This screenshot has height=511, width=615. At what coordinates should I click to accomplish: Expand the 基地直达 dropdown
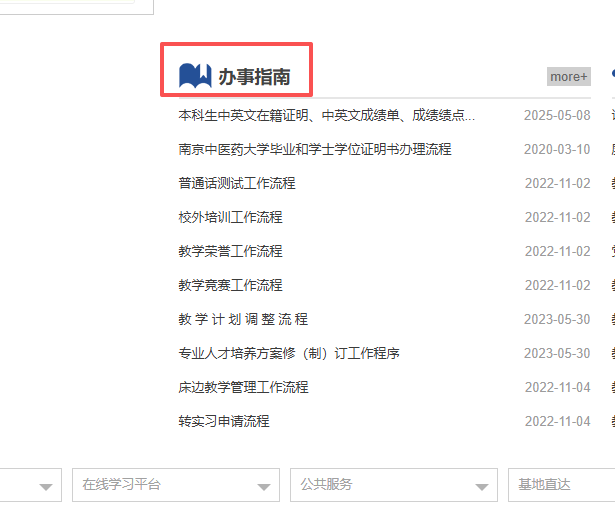(x=560, y=485)
